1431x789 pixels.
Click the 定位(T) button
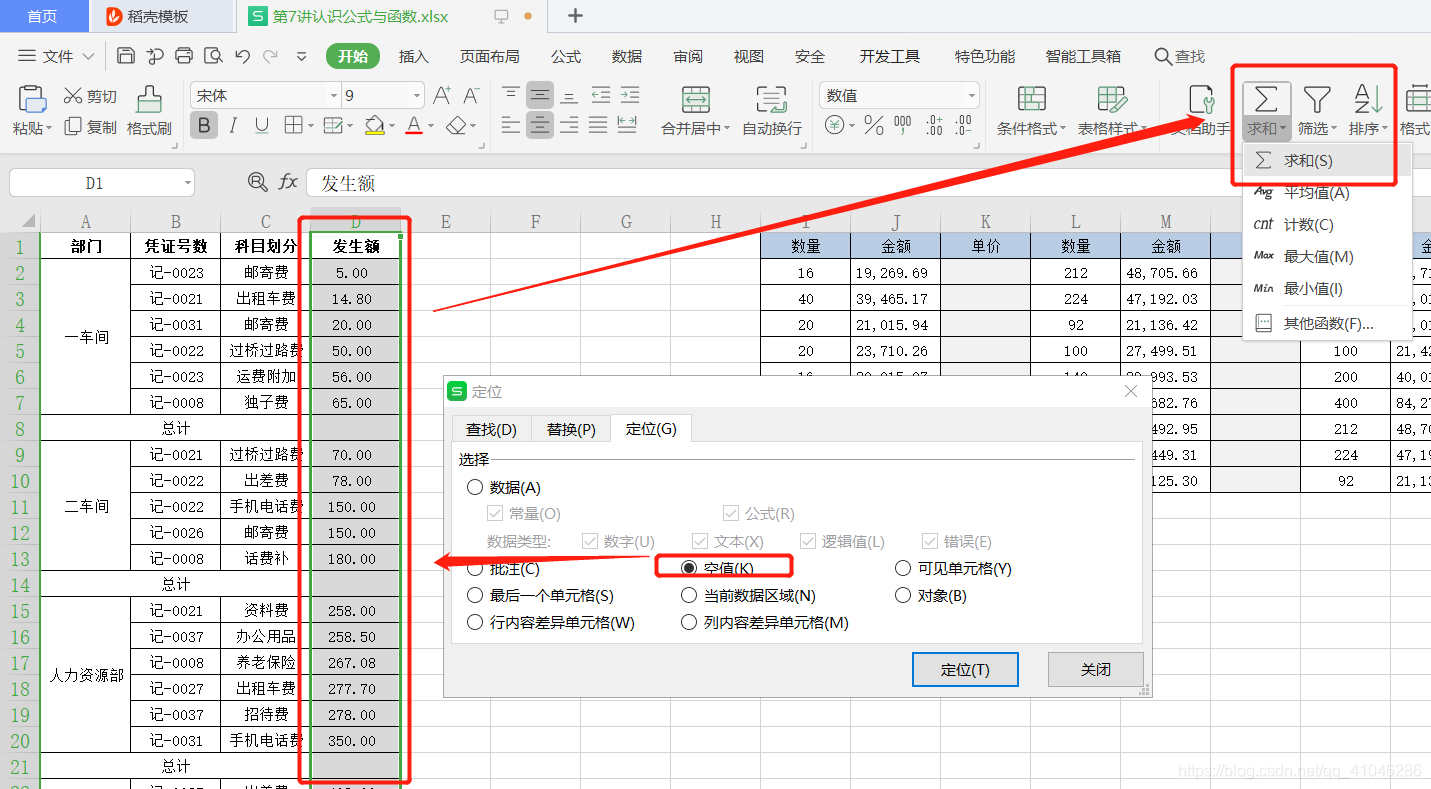[x=965, y=670]
